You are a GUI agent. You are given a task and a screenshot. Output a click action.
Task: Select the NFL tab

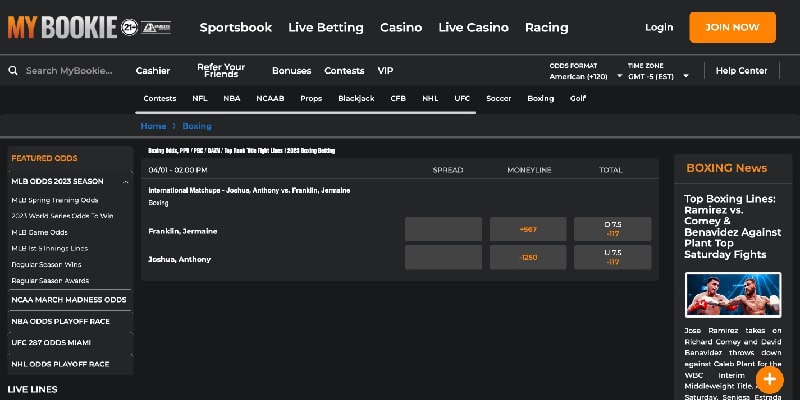click(199, 98)
